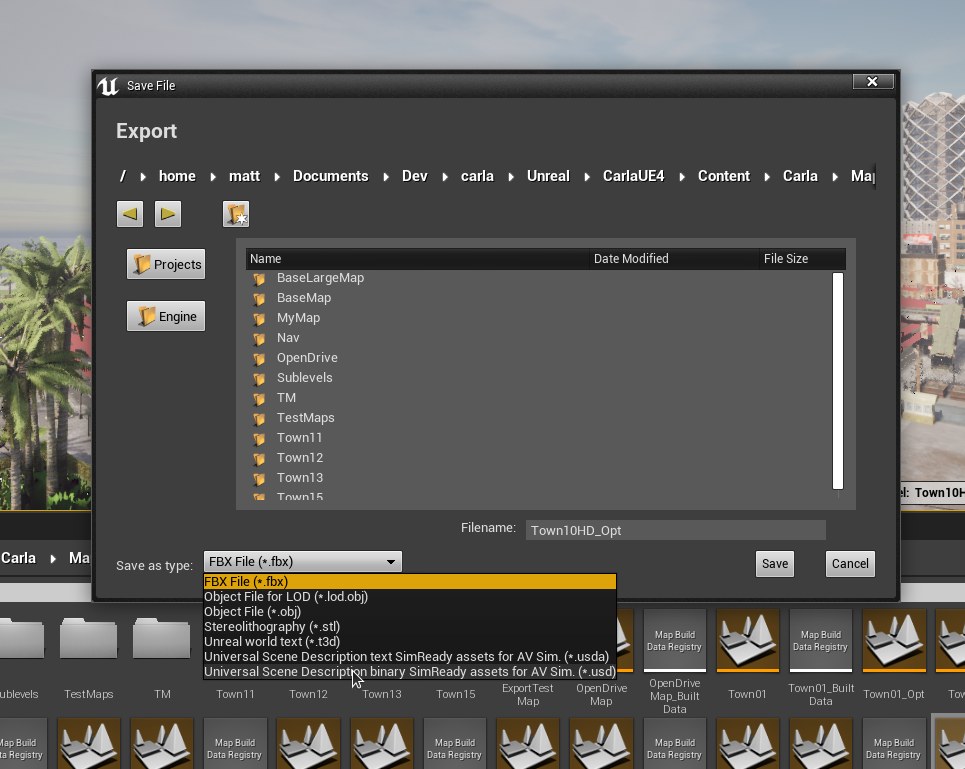Image resolution: width=965 pixels, height=769 pixels.
Task: Jump to Documents via the path bar
Action: 330,175
